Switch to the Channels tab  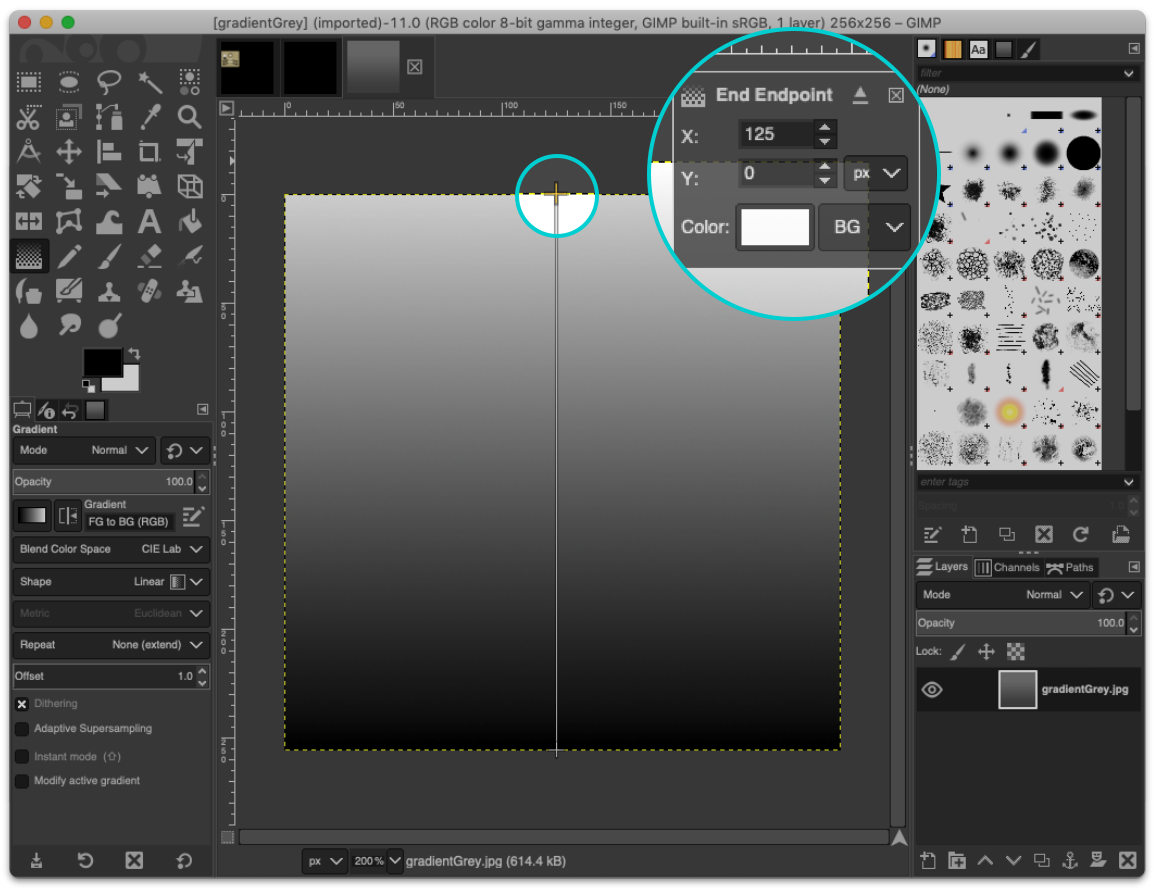click(1007, 567)
